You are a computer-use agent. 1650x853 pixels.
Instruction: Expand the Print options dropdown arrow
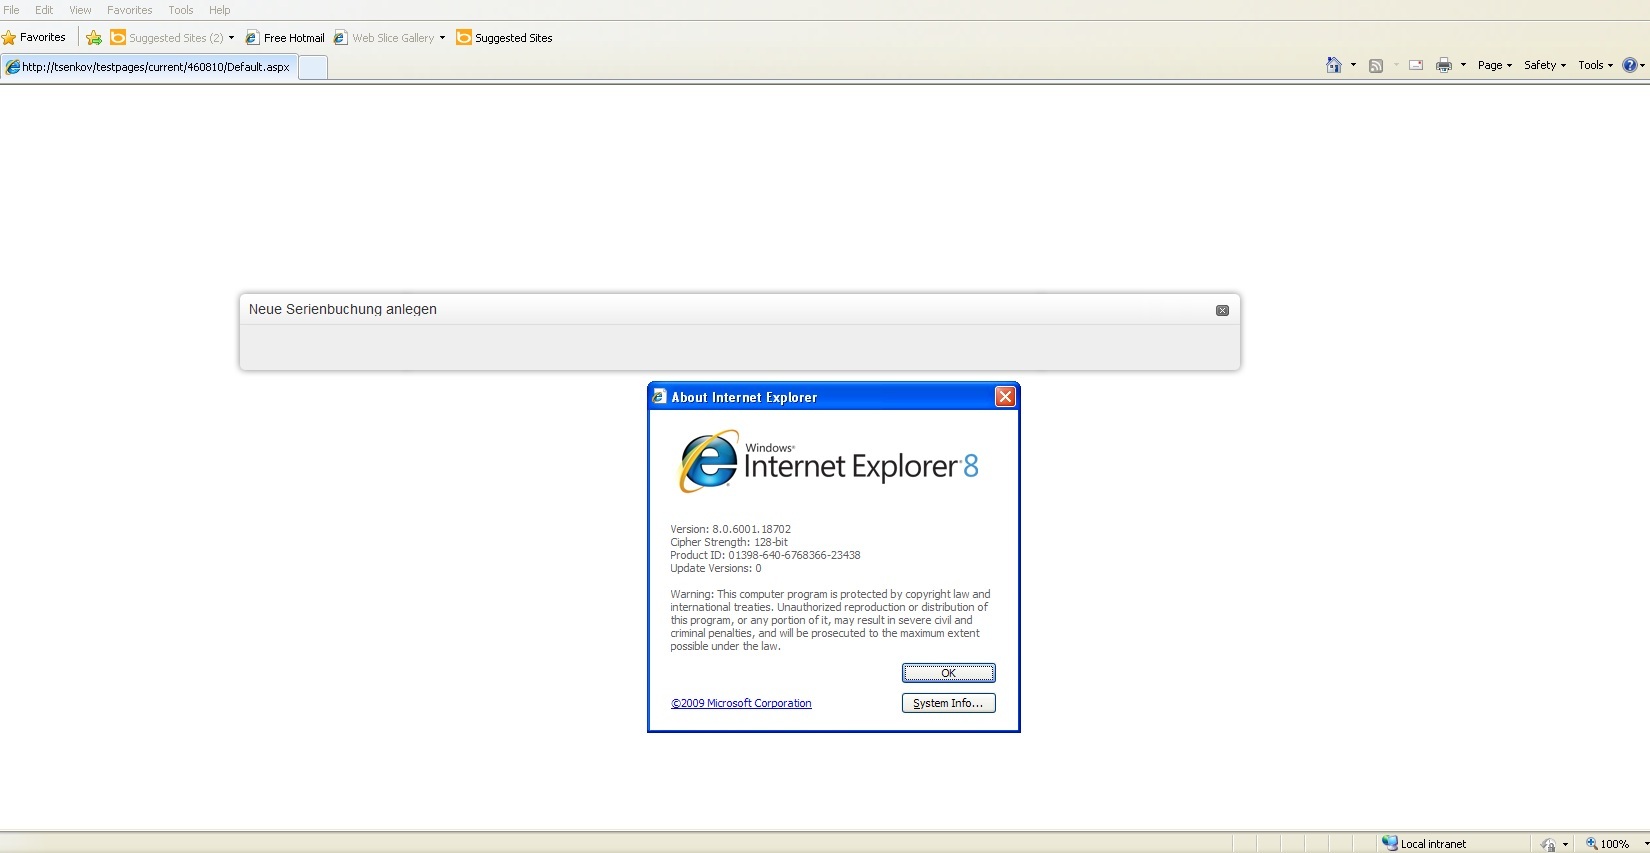click(1463, 65)
